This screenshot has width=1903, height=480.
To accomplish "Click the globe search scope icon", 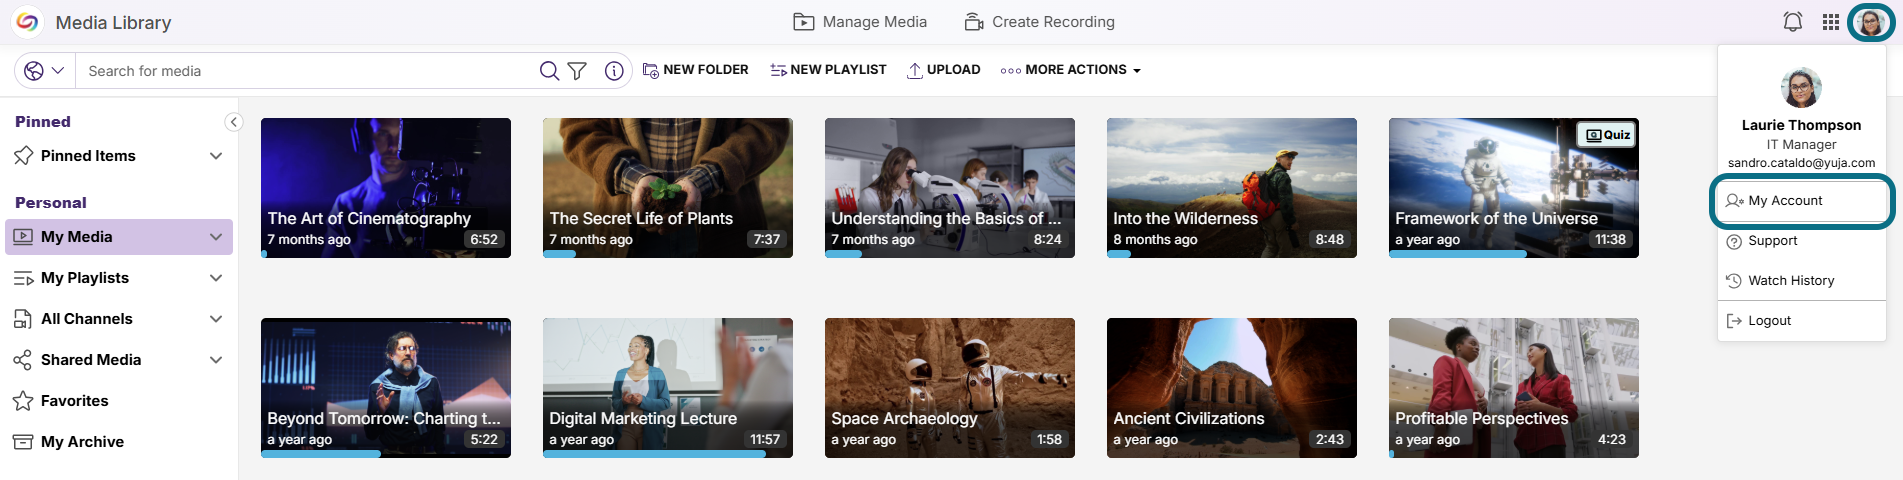I will pos(34,71).
